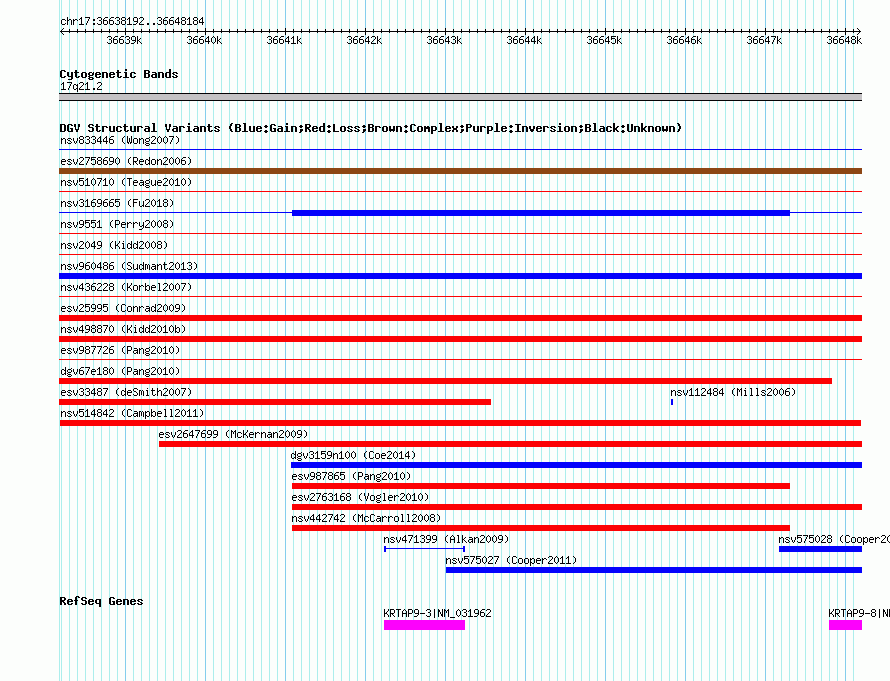Click the gray 17q21.2 cytogenetic band bar

click(x=460, y=97)
